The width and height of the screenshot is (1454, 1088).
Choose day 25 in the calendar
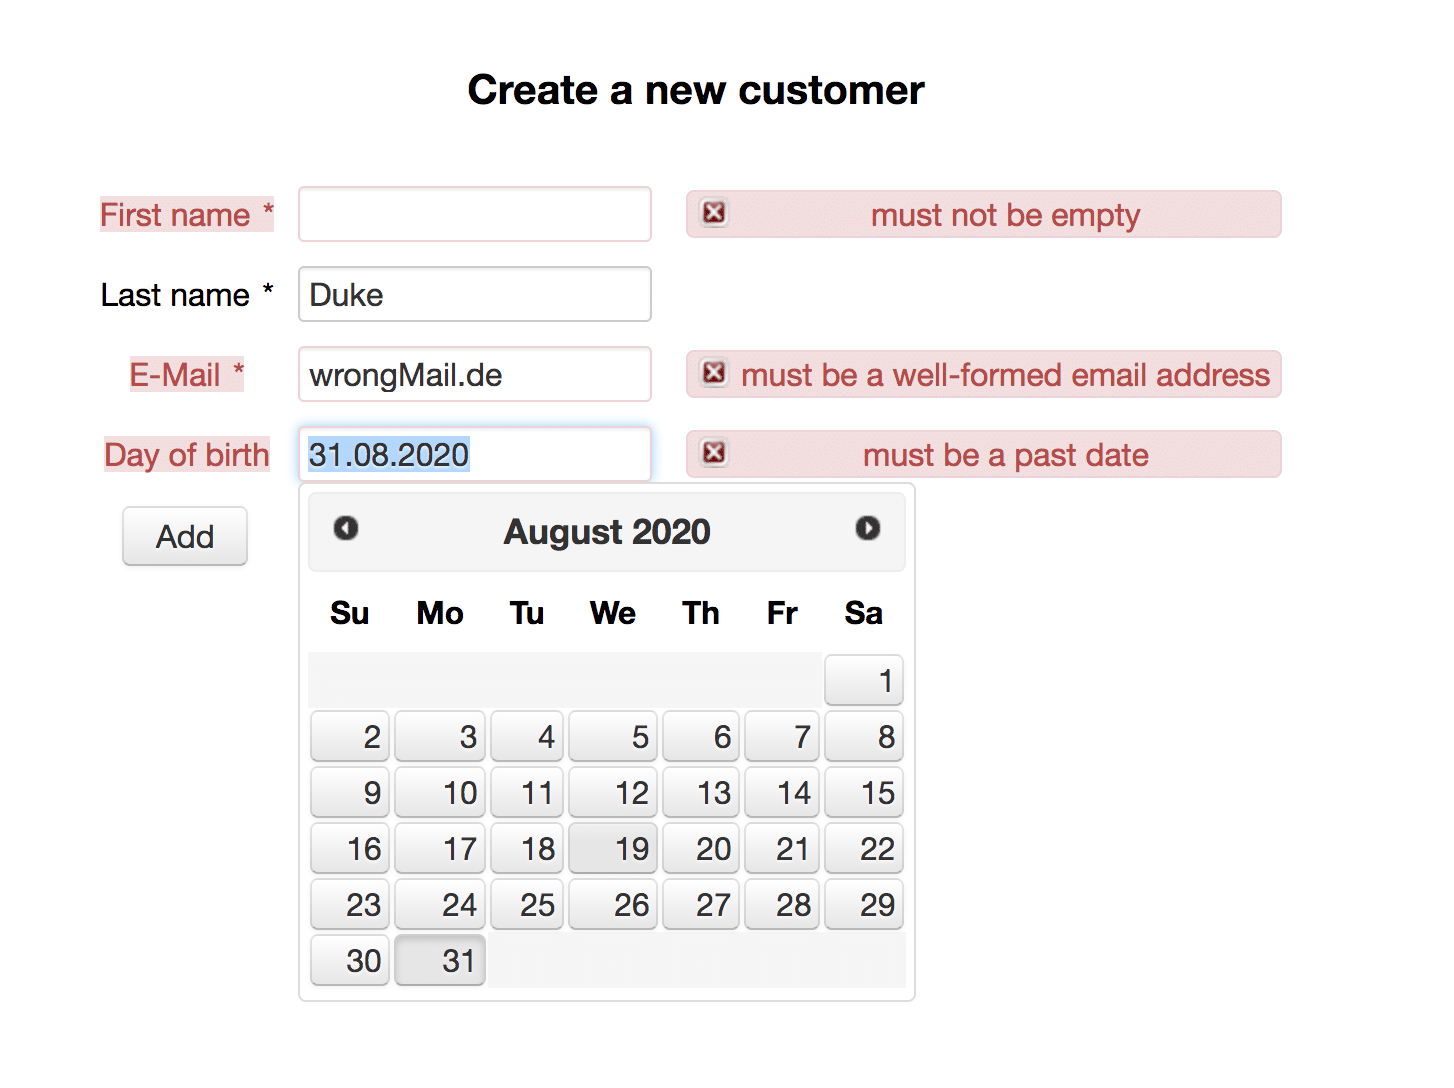coord(527,905)
